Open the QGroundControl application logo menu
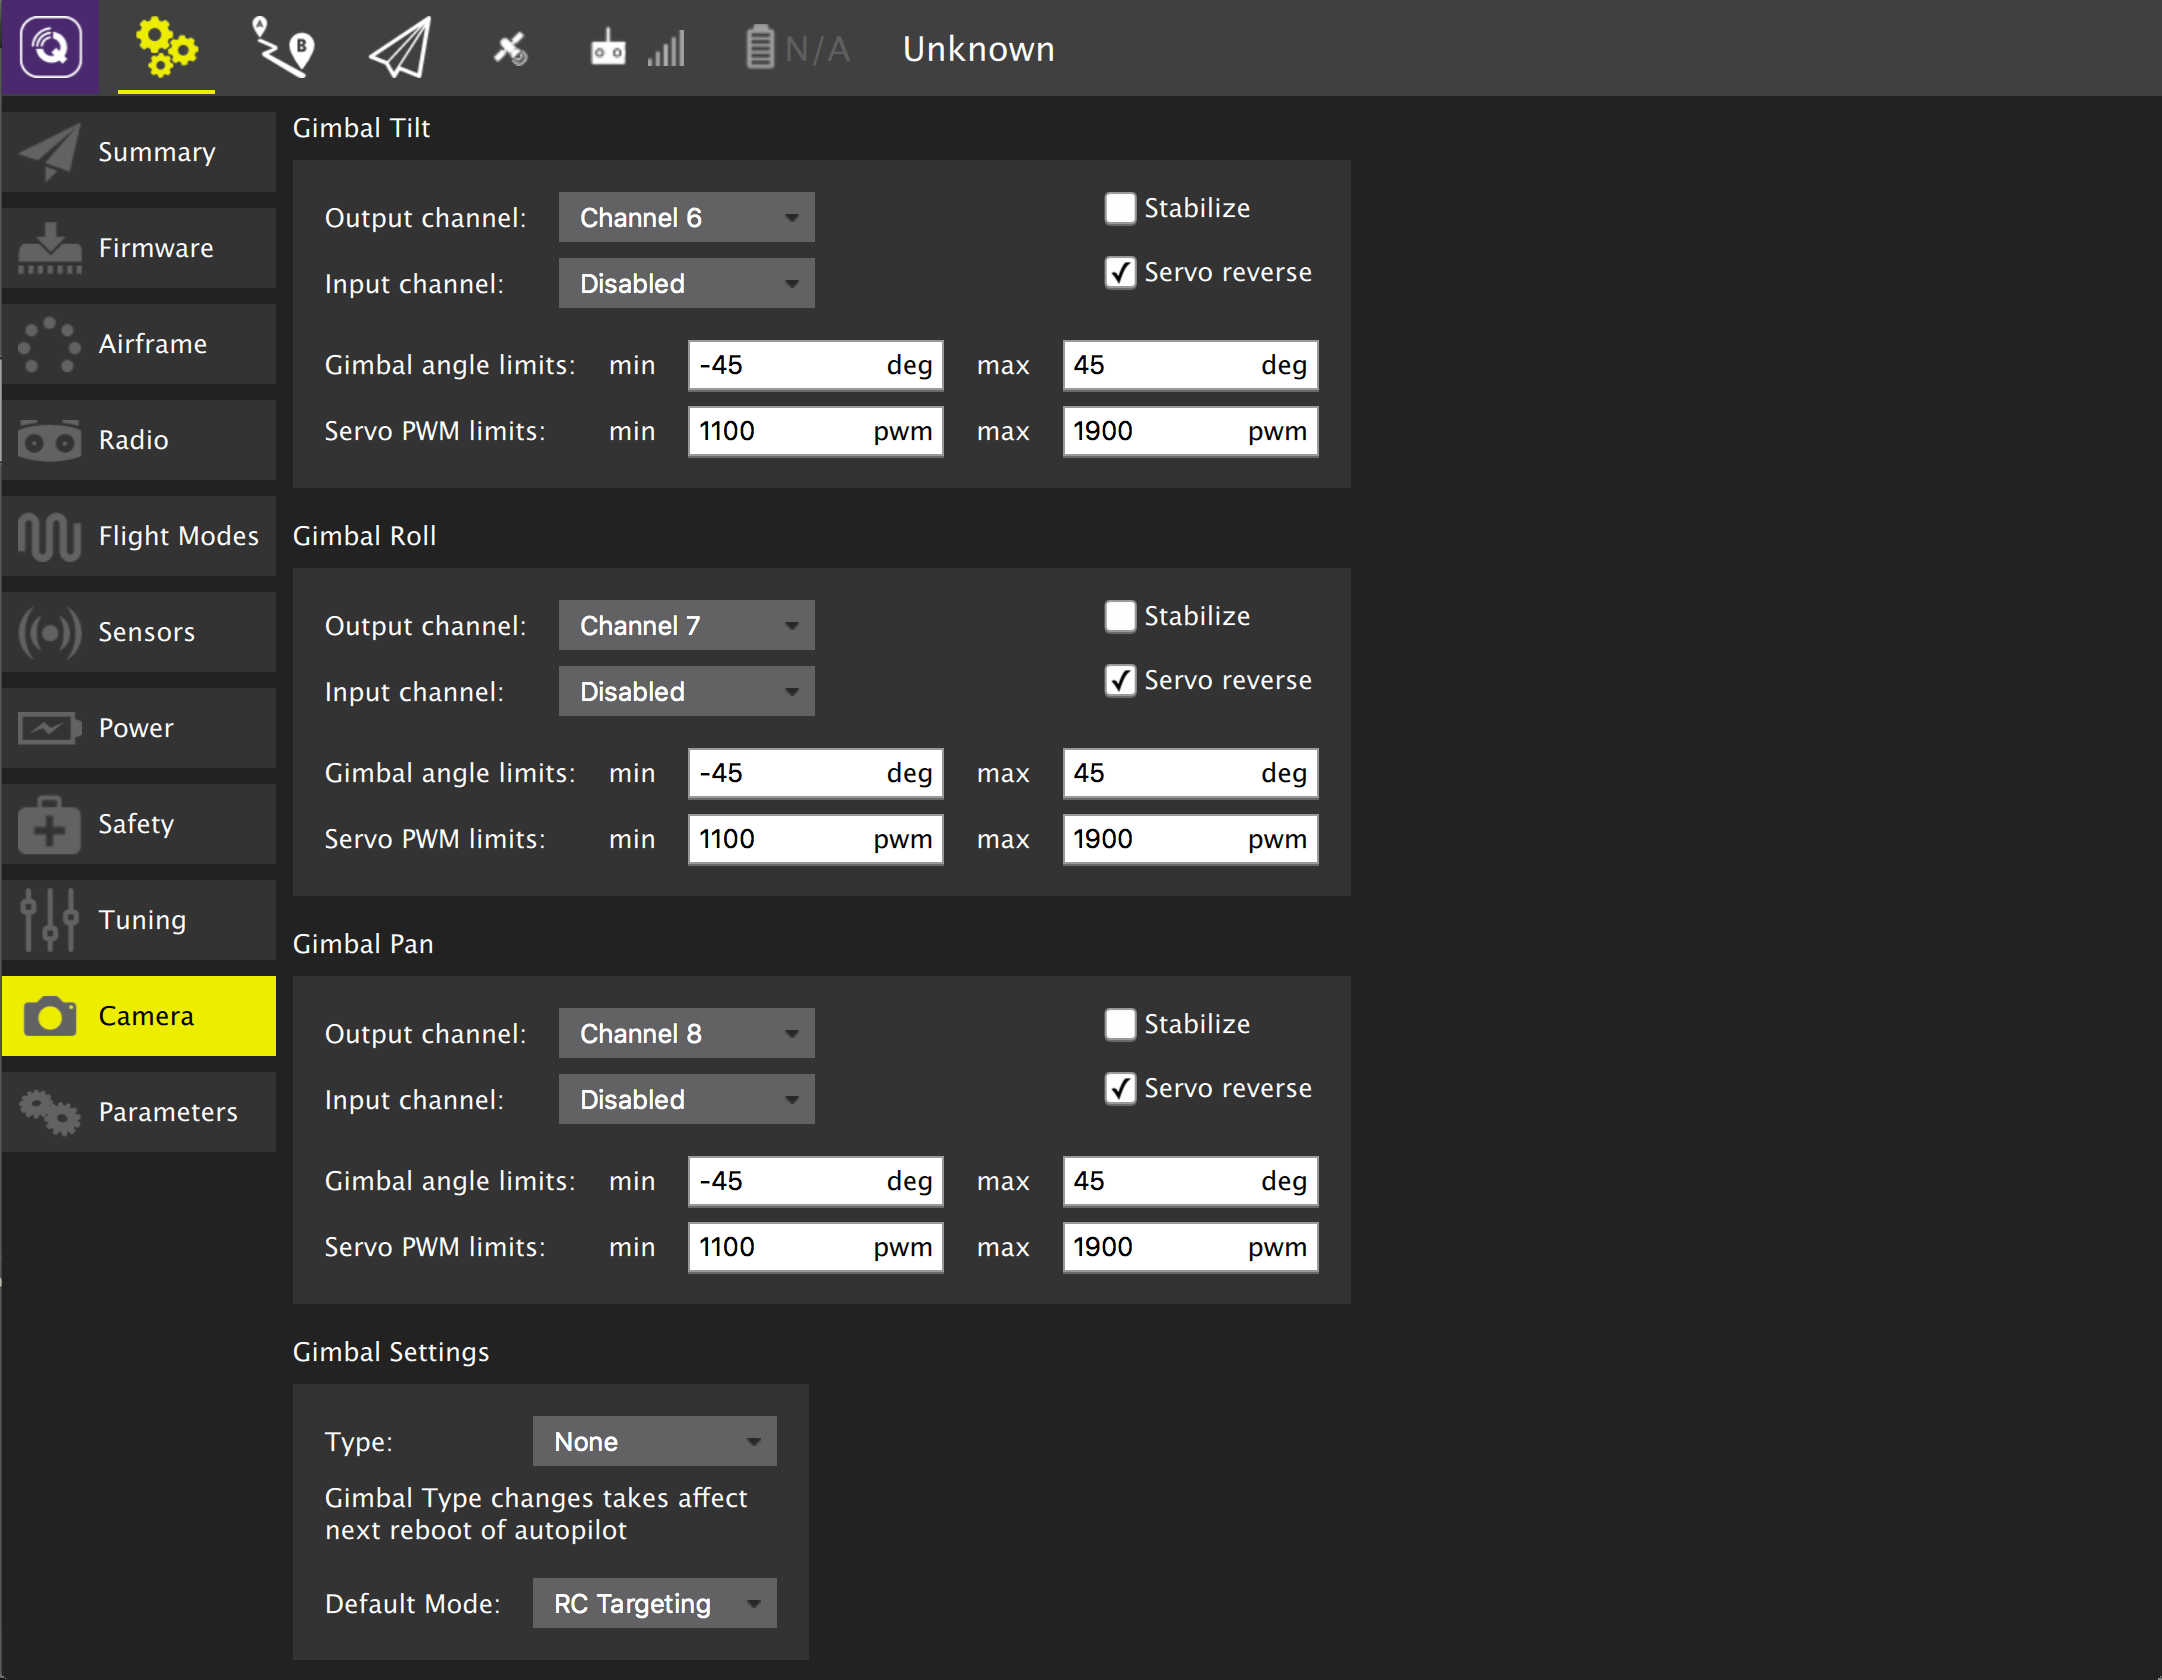 pos(50,47)
